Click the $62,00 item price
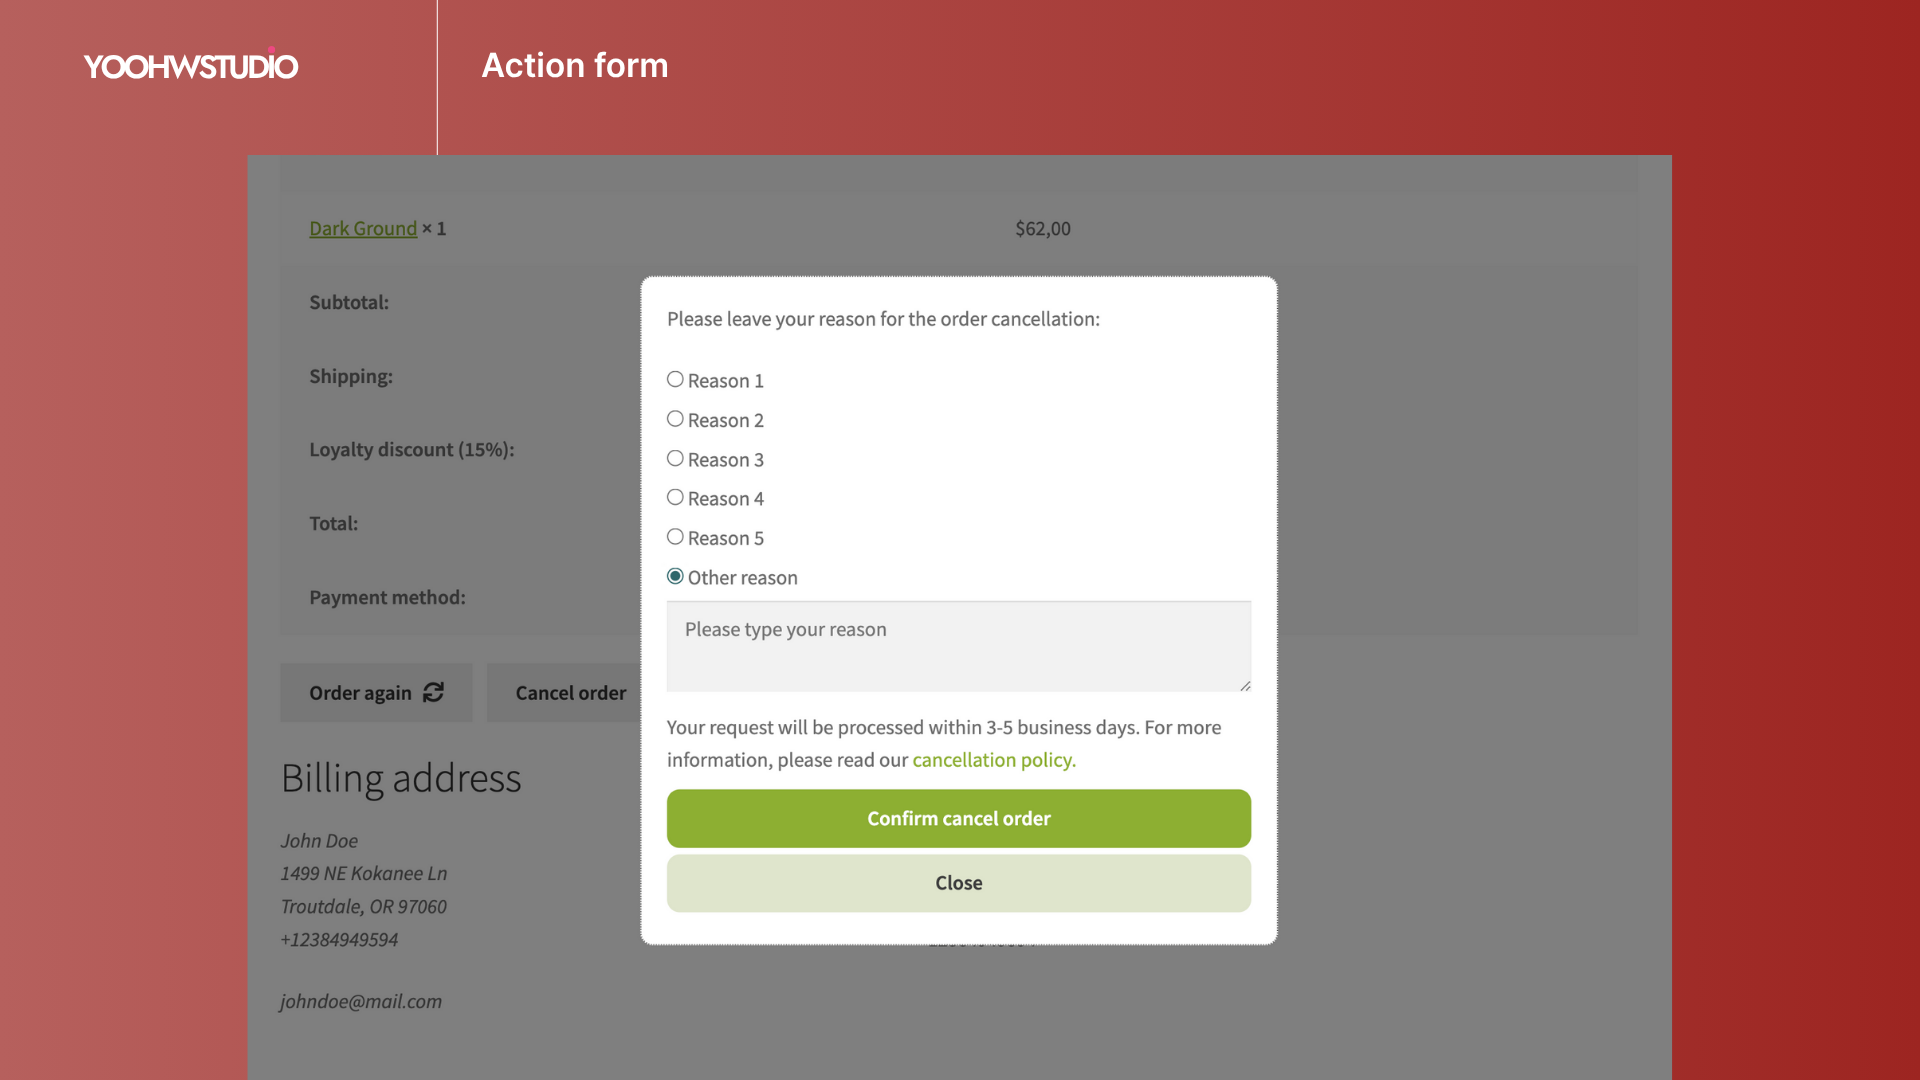This screenshot has height=1080, width=1920. coord(1043,229)
